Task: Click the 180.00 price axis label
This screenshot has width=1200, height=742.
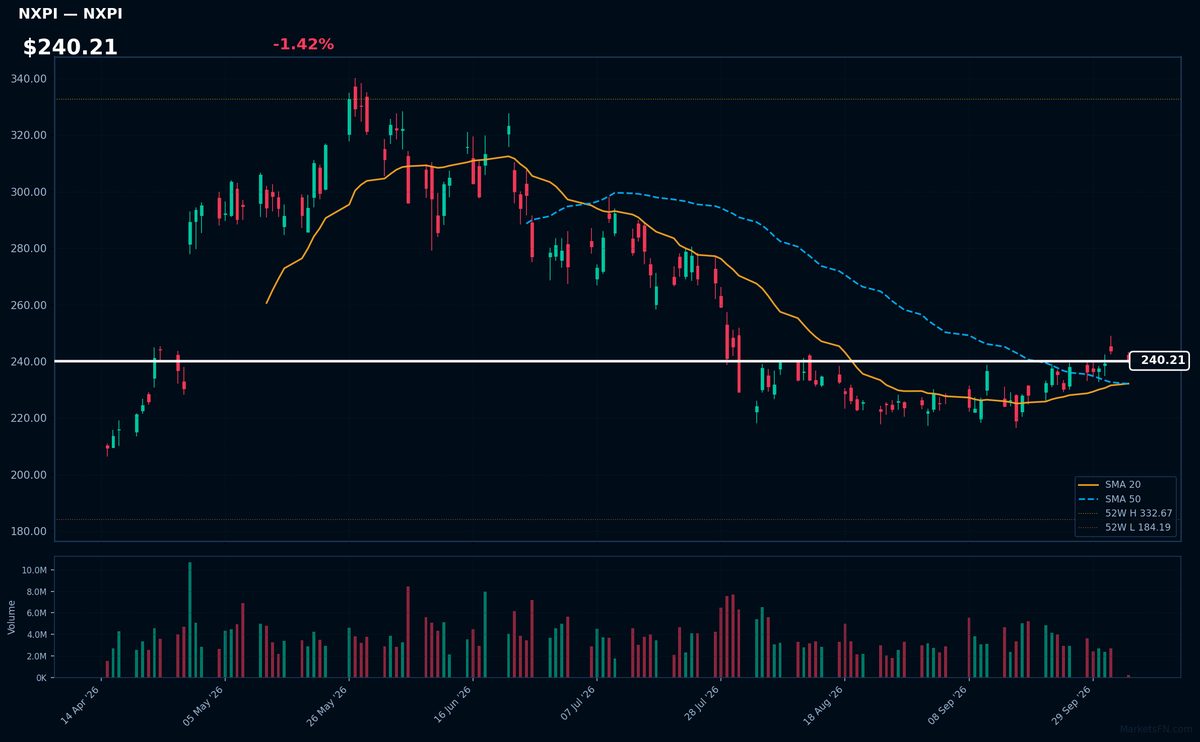Action: click(x=29, y=531)
